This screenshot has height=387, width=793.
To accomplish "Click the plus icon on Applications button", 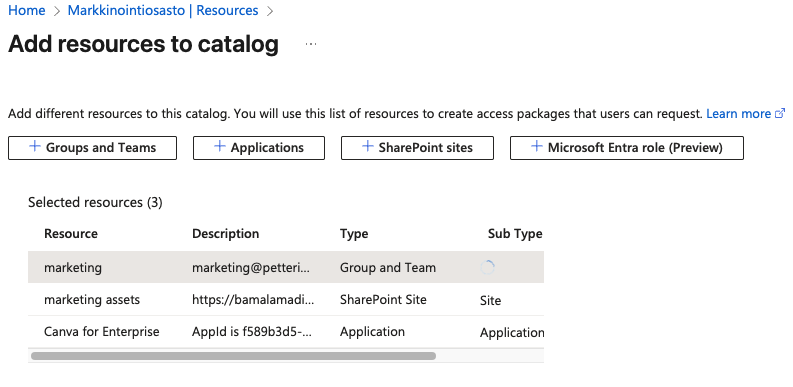I will click(x=219, y=147).
